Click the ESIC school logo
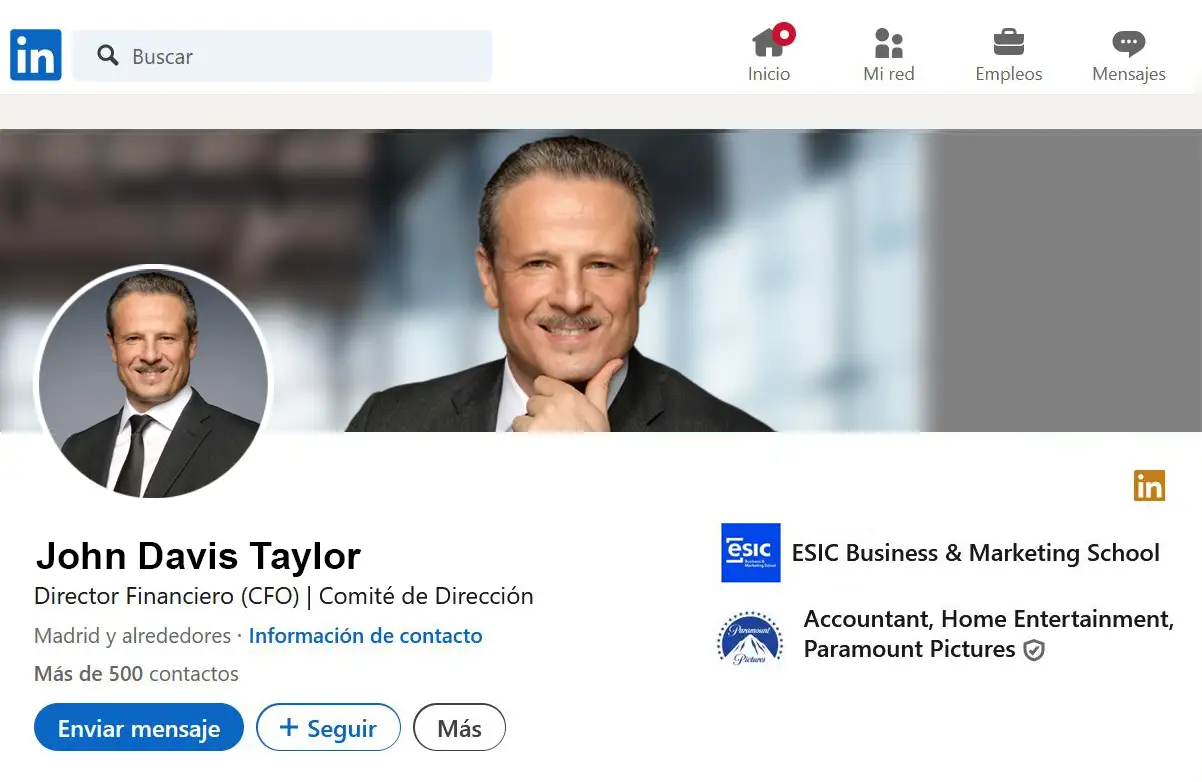The height and width of the screenshot is (782, 1202). click(x=750, y=552)
